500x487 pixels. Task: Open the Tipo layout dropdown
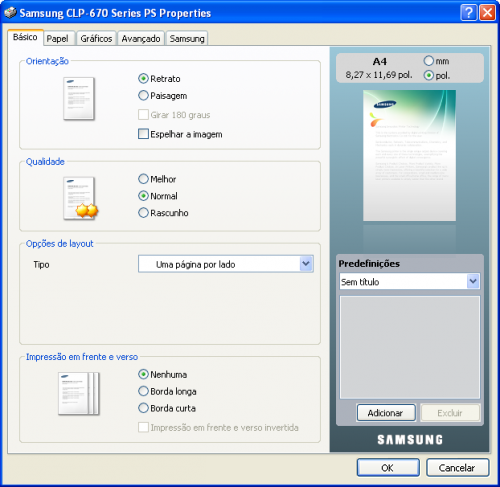[226, 264]
